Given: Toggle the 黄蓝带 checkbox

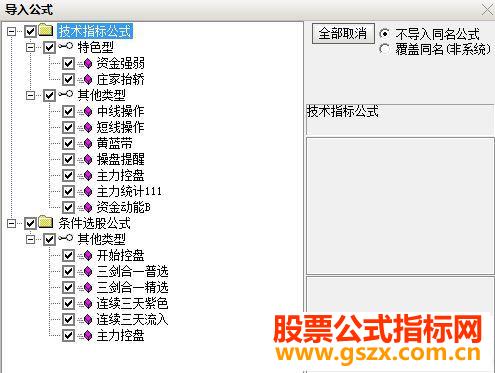Looking at the screenshot, I should [68, 143].
